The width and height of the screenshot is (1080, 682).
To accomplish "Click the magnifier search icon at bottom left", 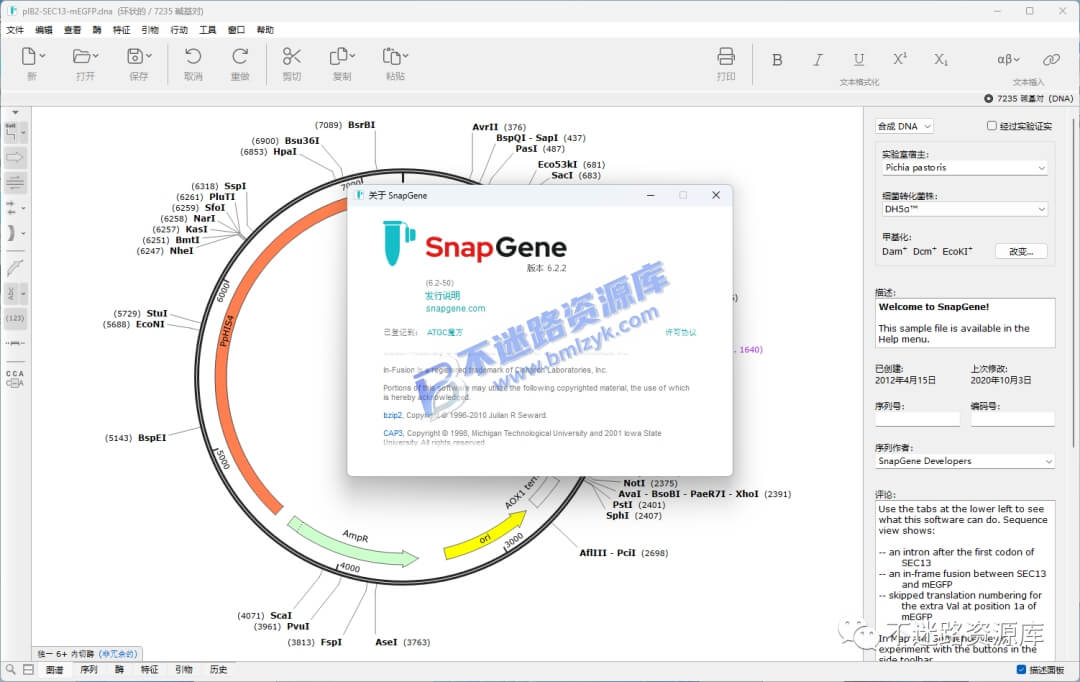I will pyautogui.click(x=10, y=670).
